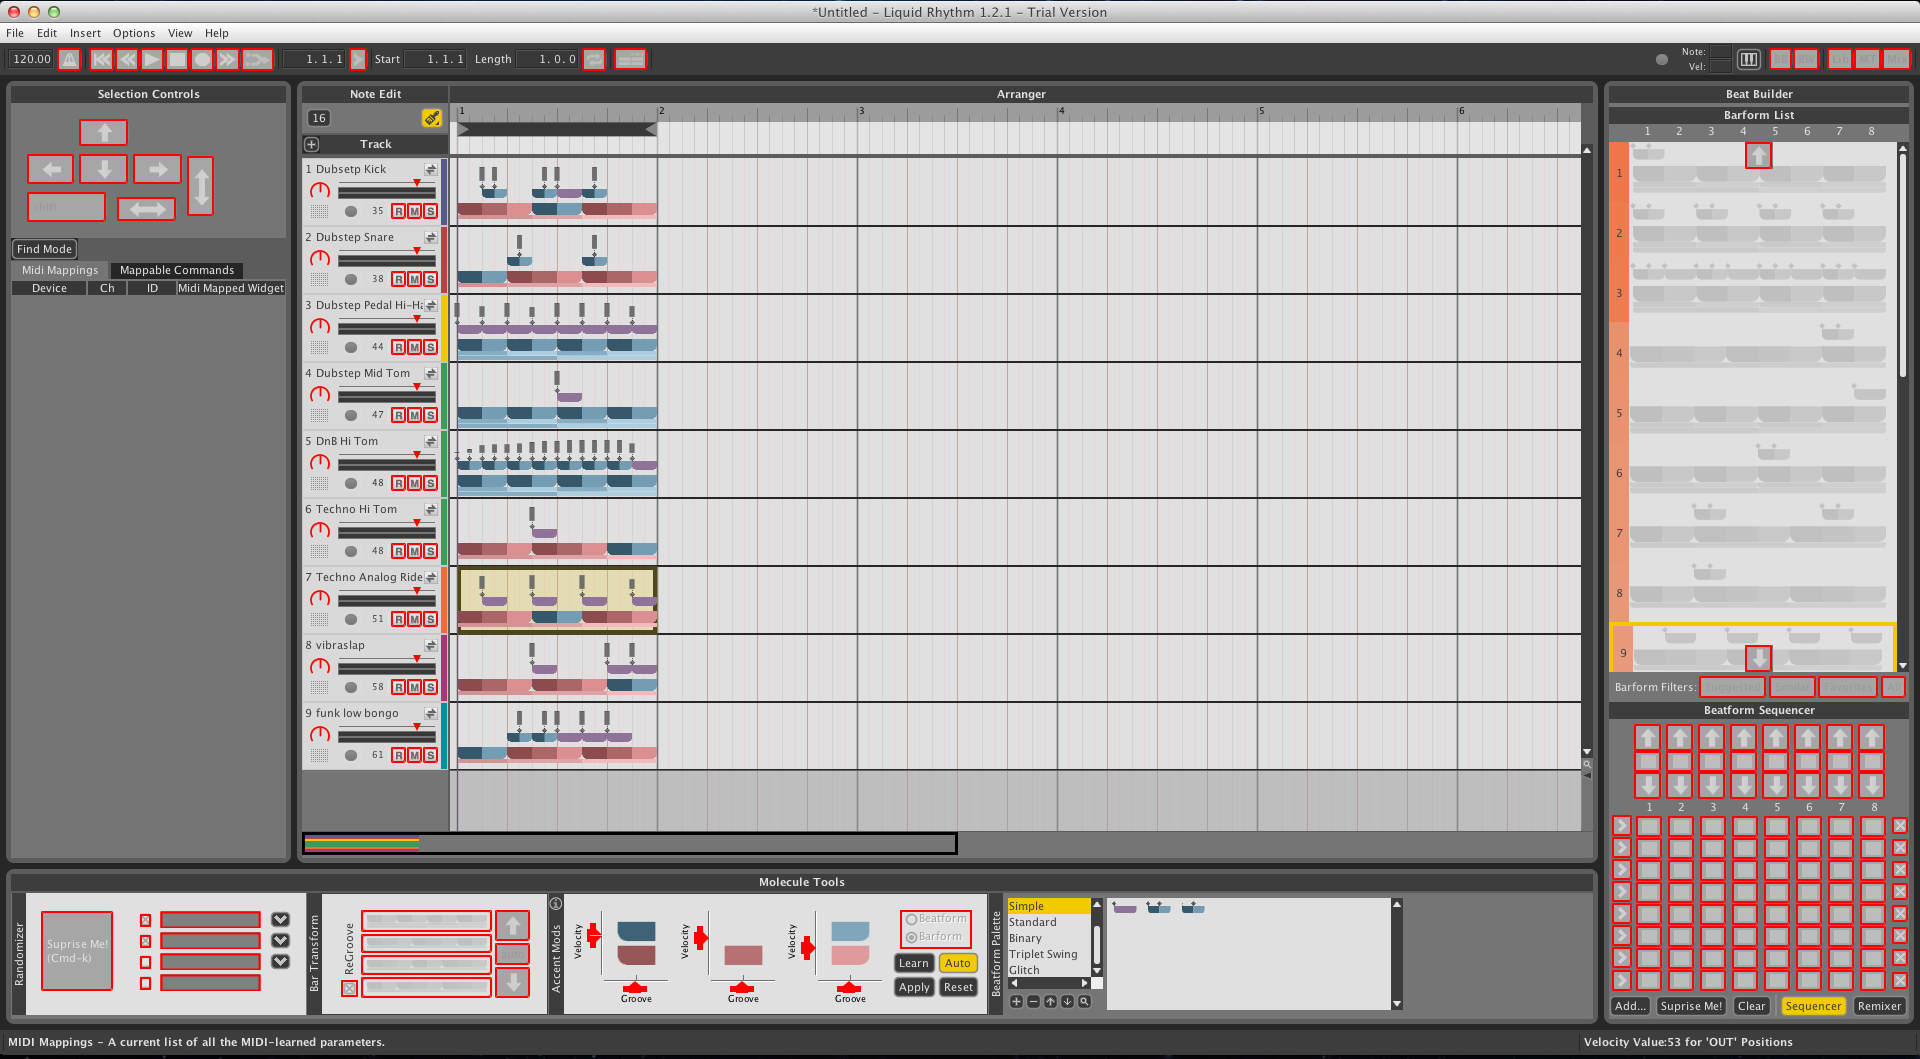
Task: Stop playback with the square Stop button
Action: (177, 59)
